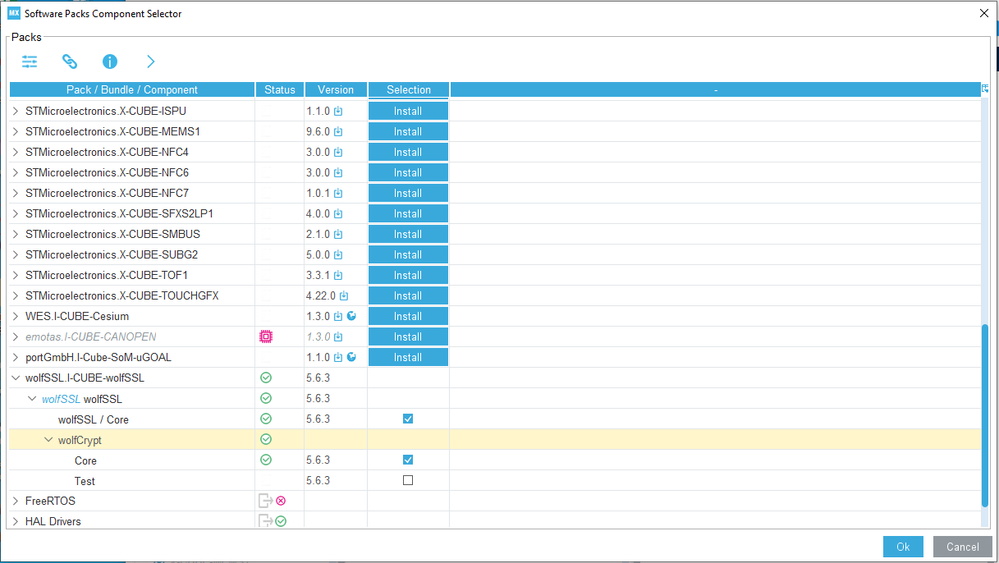999x563 pixels.
Task: Click download icon beside X-CUBE-NFC4 version
Action: [338, 152]
